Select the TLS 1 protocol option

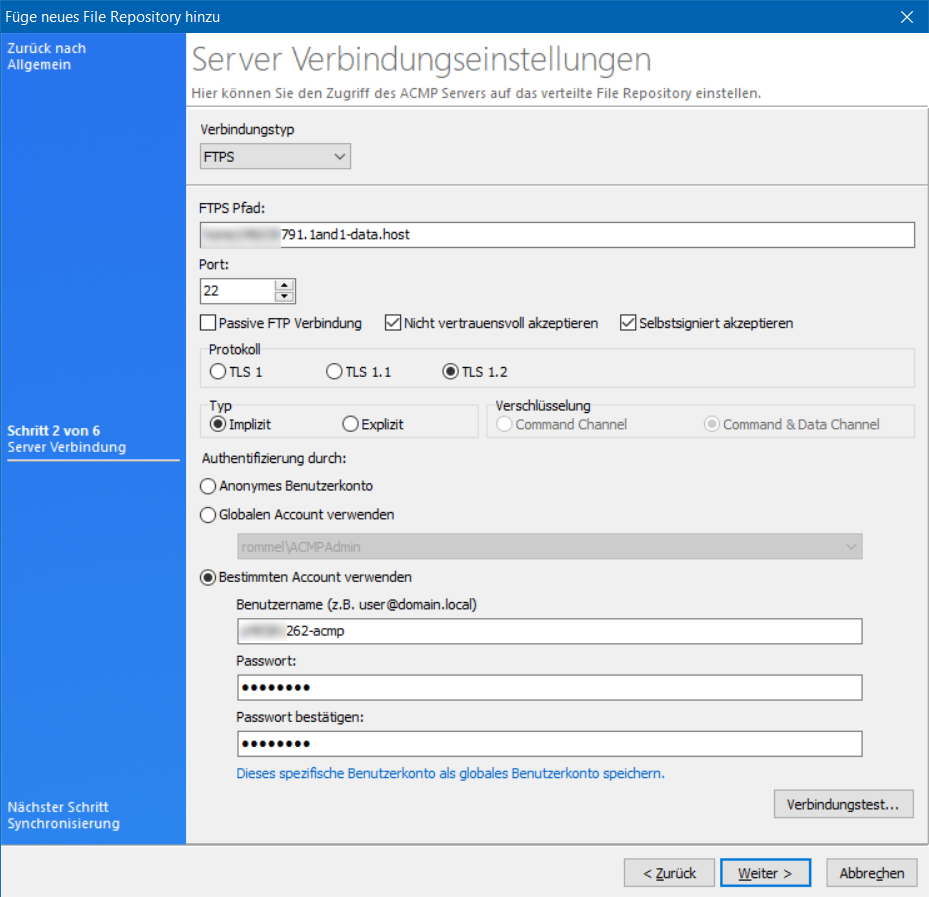click(x=216, y=371)
